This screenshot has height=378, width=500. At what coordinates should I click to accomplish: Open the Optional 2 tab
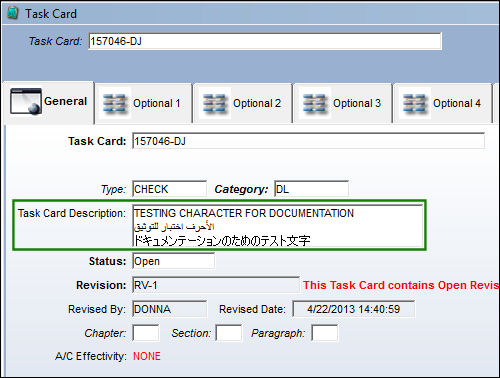click(243, 104)
